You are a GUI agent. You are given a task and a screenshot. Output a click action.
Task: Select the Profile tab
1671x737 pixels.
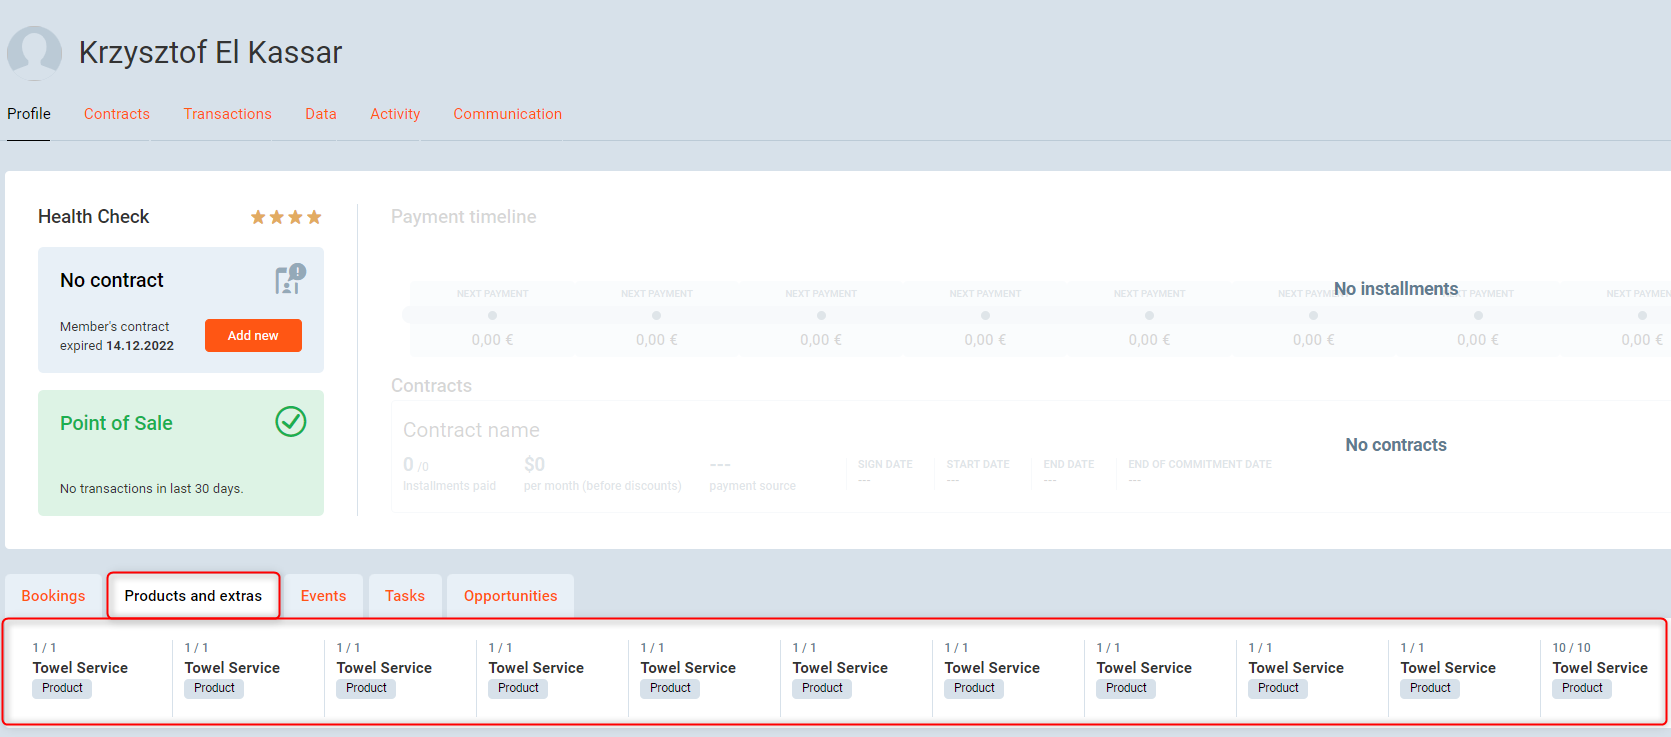pyautogui.click(x=29, y=114)
